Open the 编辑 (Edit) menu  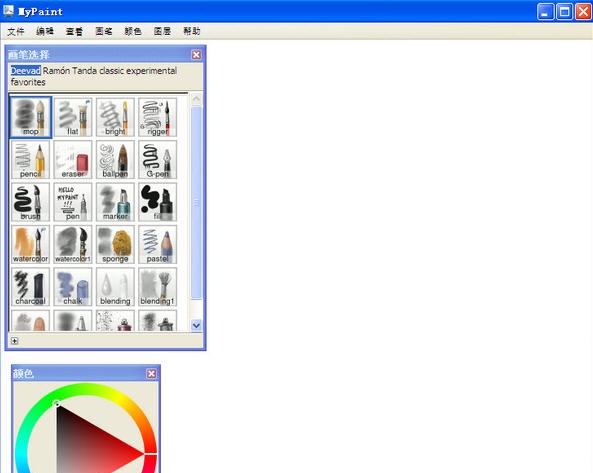tap(45, 31)
